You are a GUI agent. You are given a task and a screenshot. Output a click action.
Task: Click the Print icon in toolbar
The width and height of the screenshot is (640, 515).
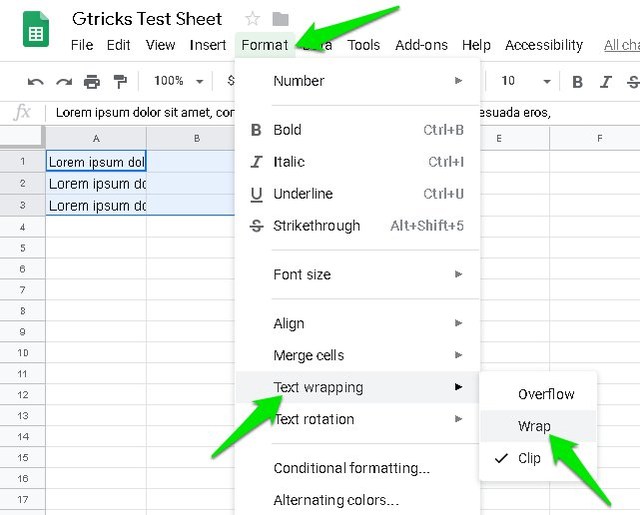click(92, 81)
